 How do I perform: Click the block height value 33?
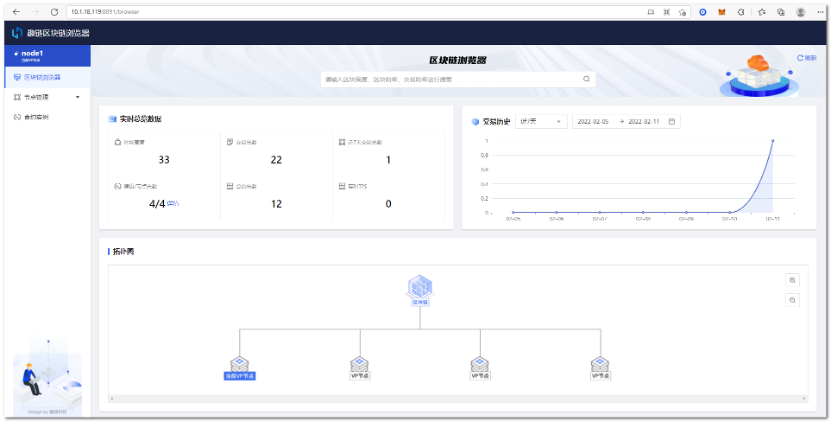(x=164, y=160)
